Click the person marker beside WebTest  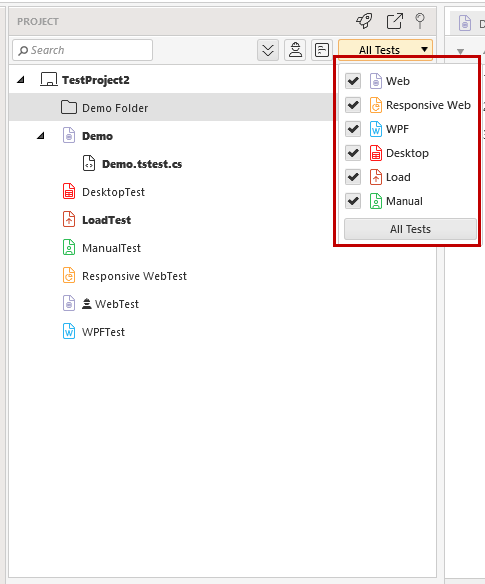86,304
